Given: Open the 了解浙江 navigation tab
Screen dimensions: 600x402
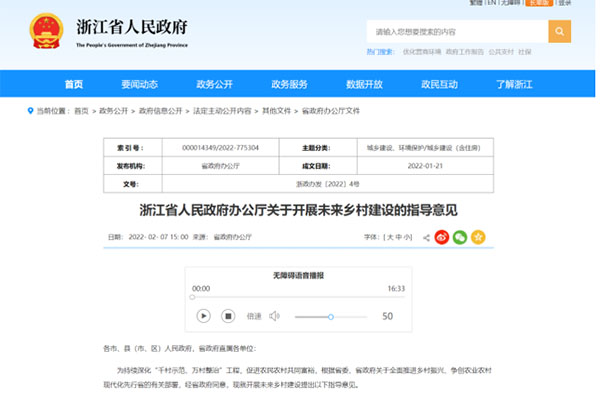Looking at the screenshot, I should click(515, 84).
